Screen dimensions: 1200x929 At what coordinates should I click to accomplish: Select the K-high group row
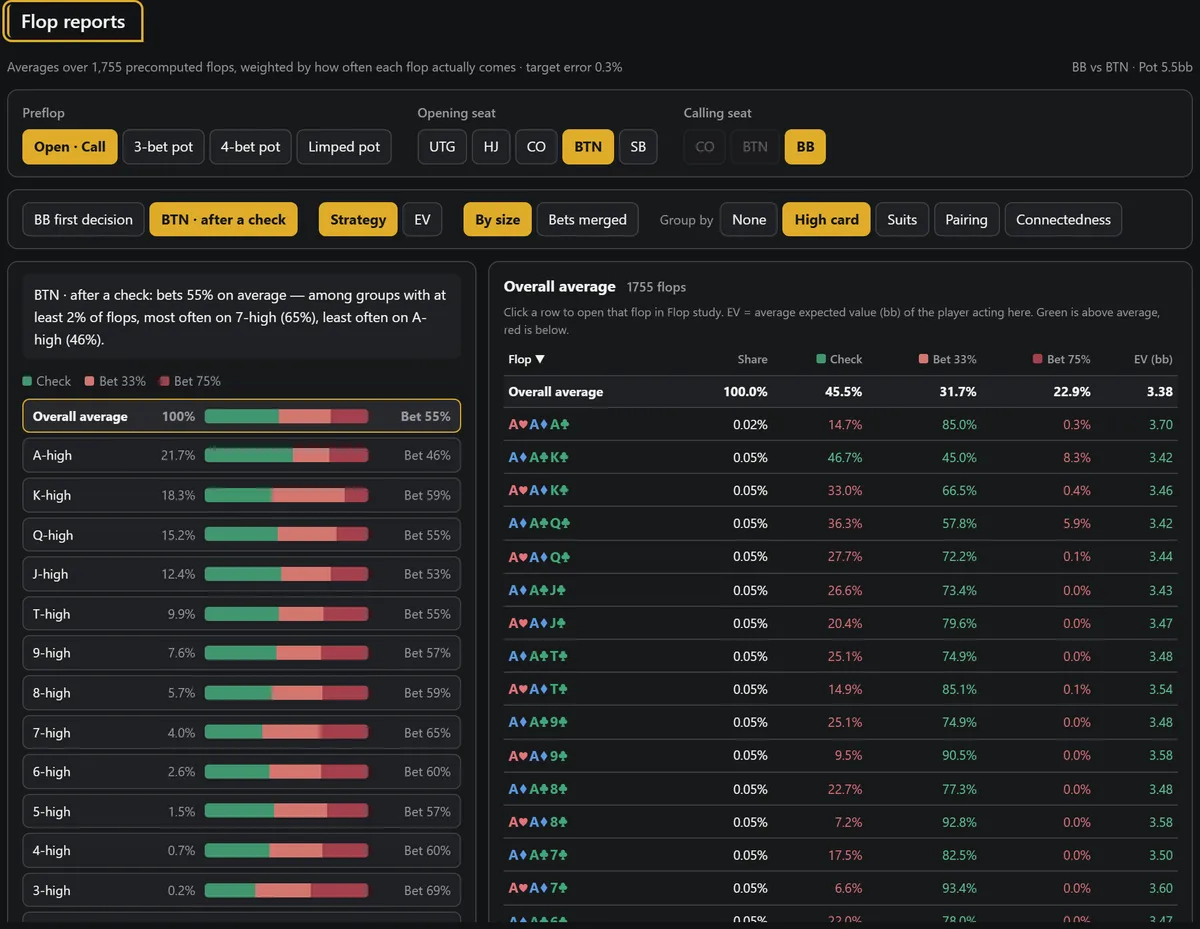pos(241,495)
